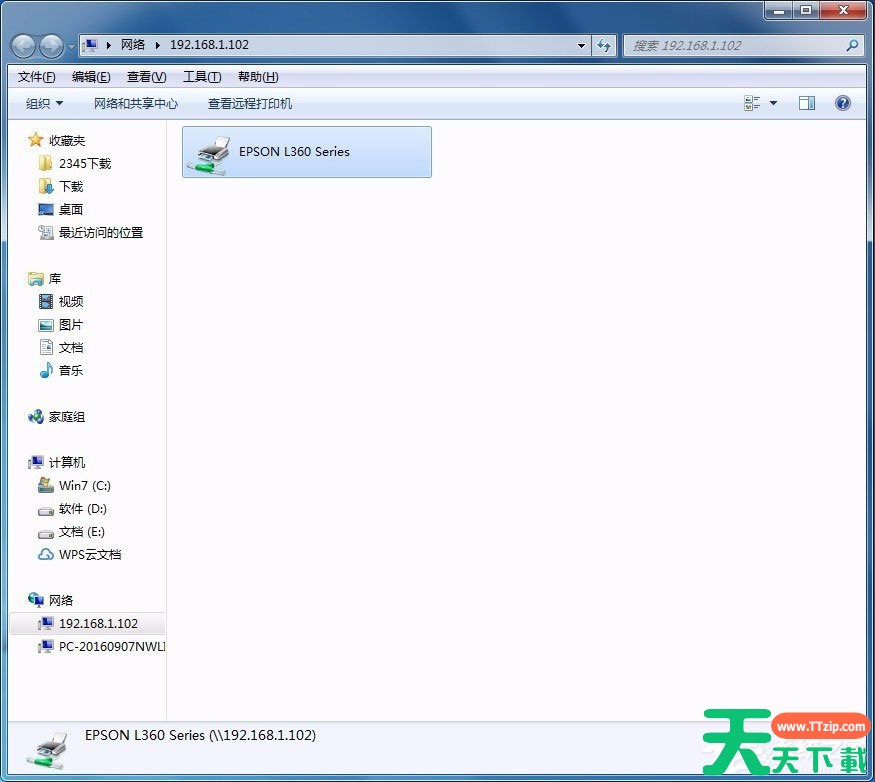Click the search magnifier icon
This screenshot has width=875, height=782.
[852, 45]
